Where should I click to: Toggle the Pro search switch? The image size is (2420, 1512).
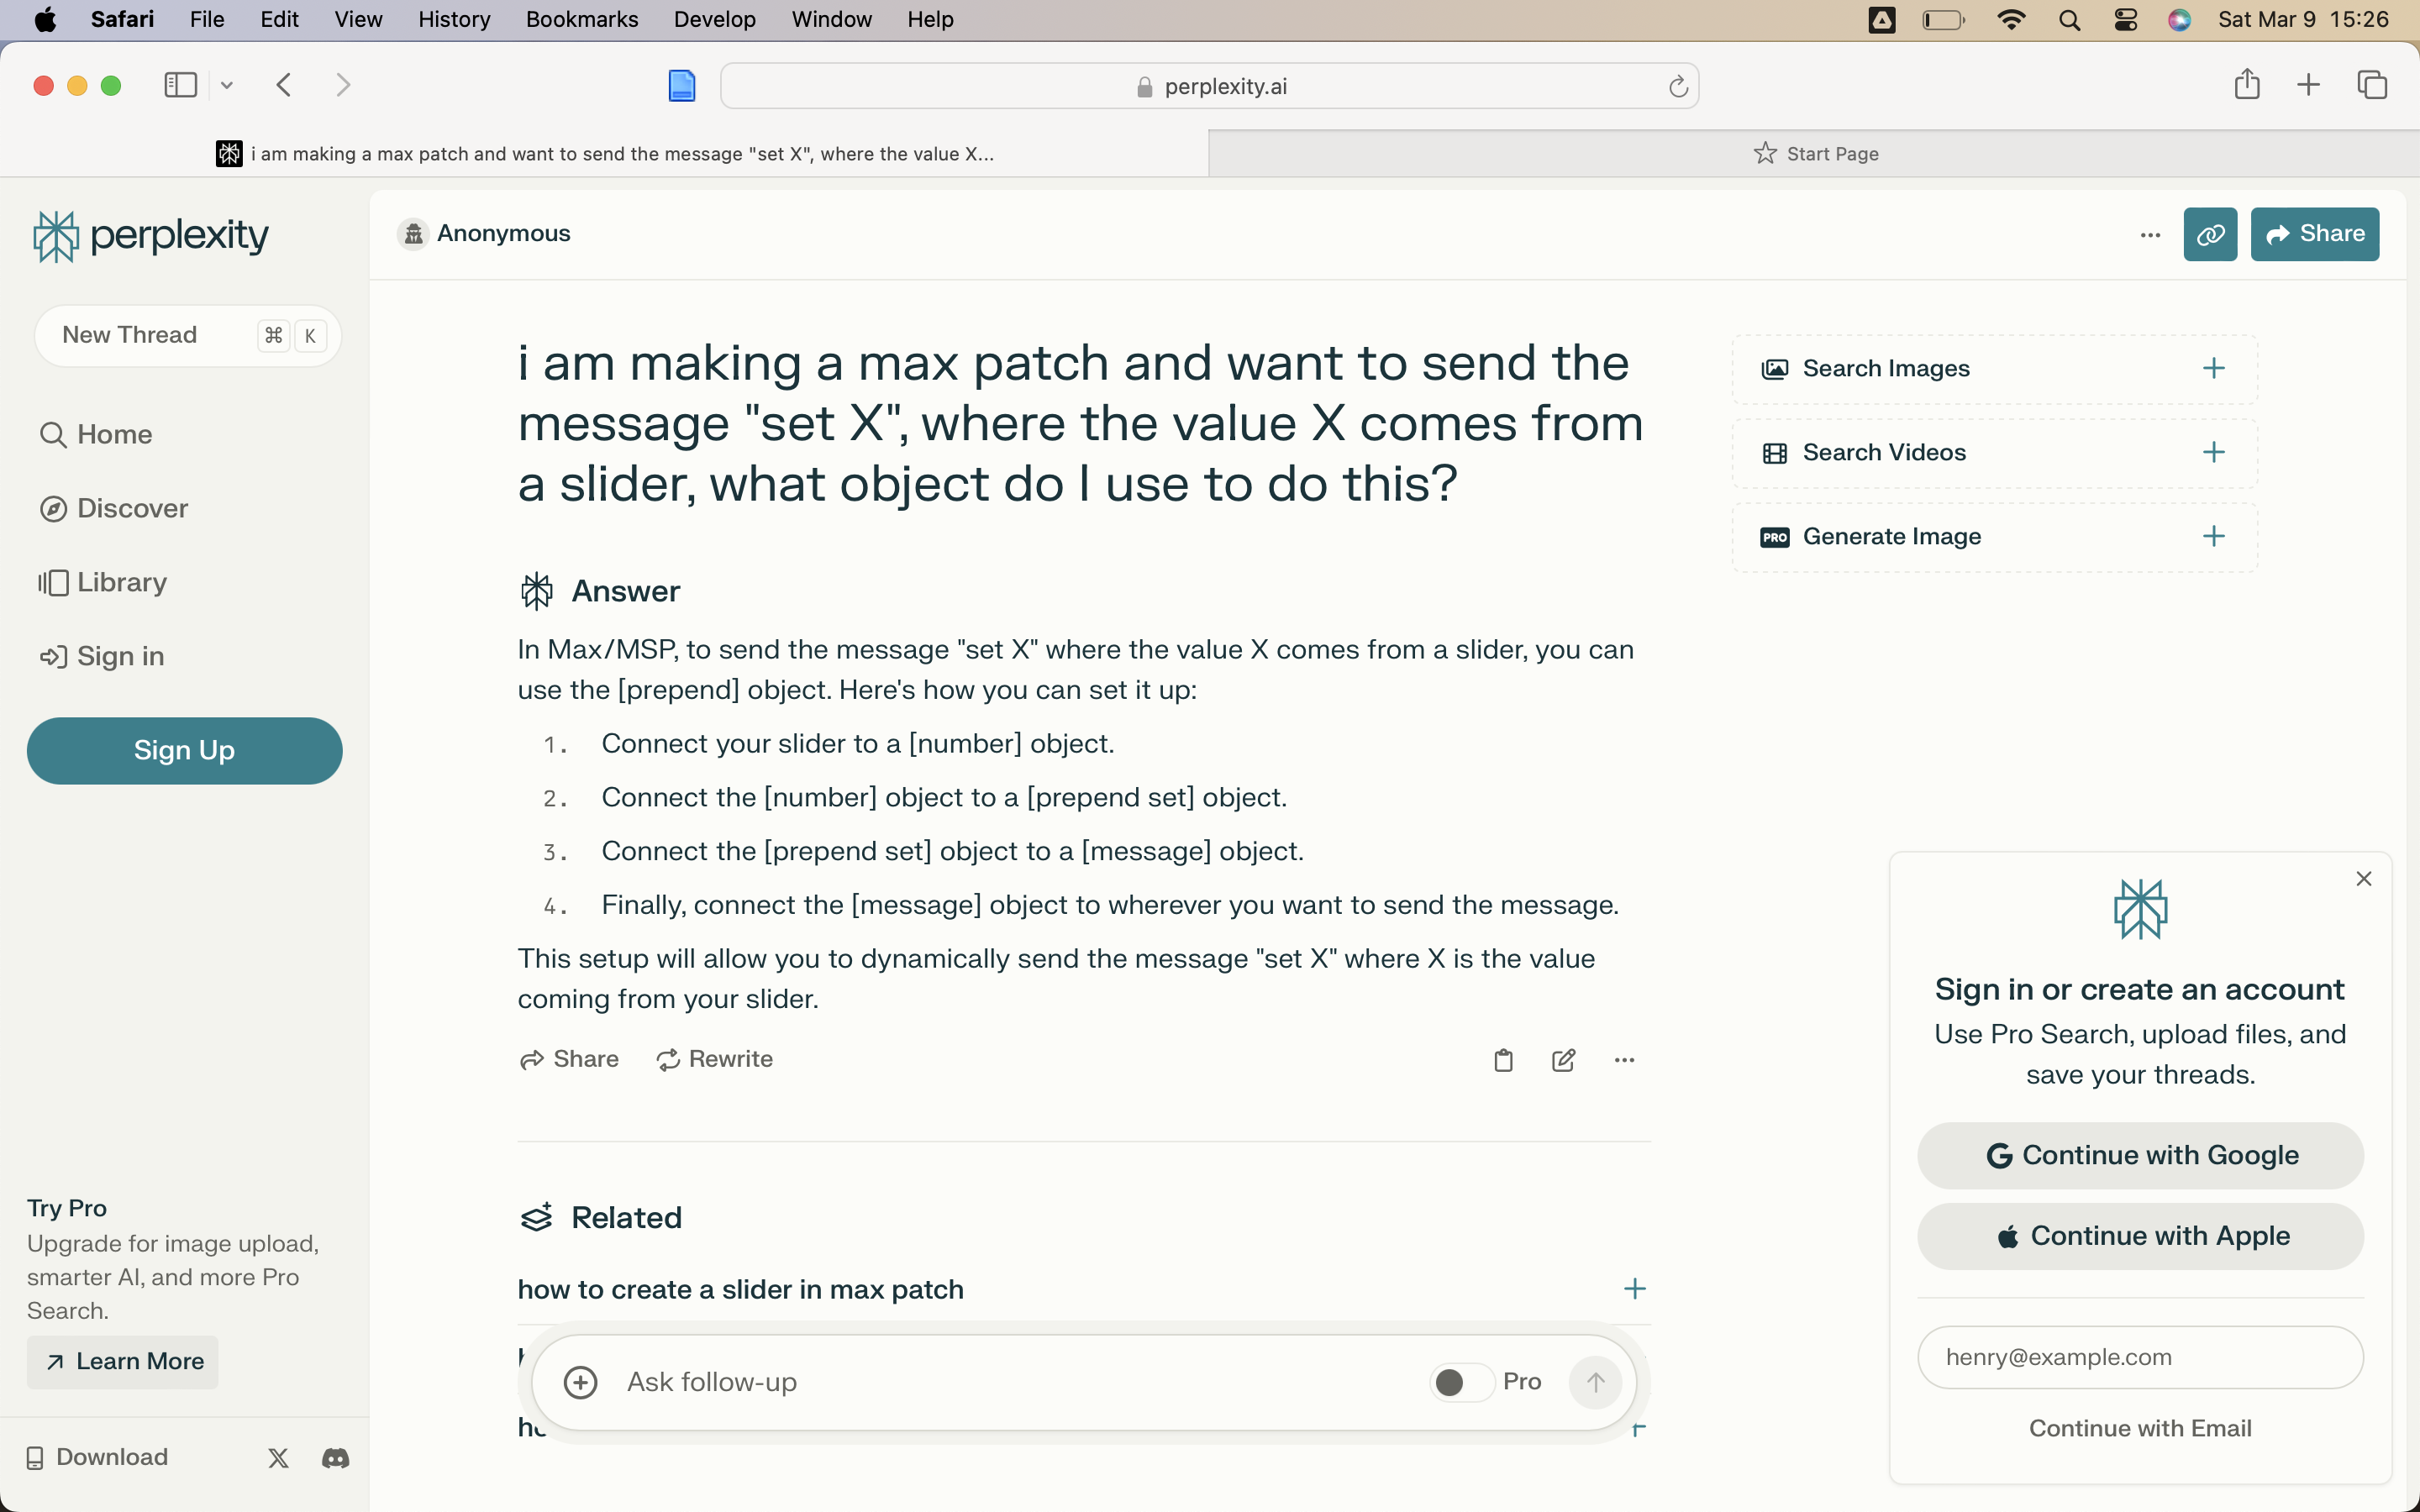pos(1461,1382)
